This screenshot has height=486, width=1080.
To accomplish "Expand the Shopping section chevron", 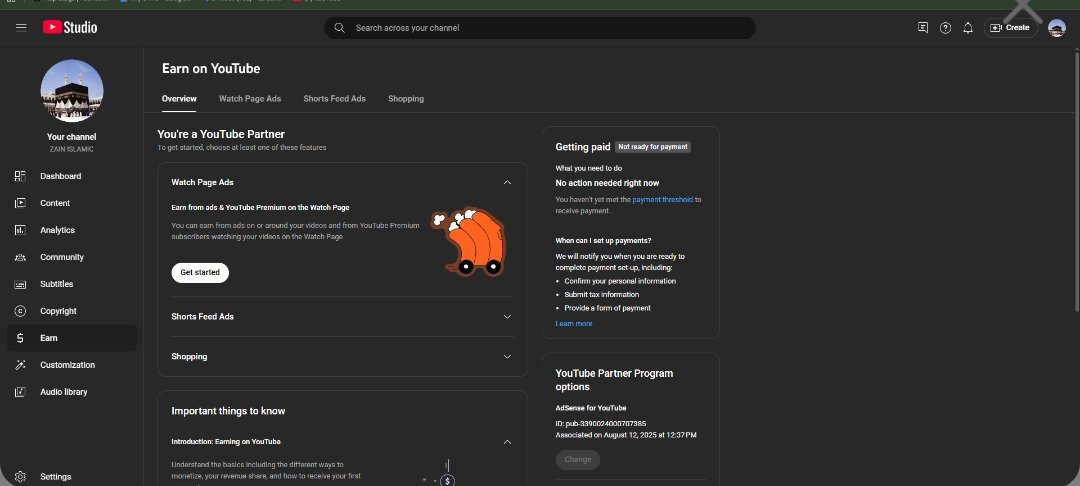I will tap(507, 357).
